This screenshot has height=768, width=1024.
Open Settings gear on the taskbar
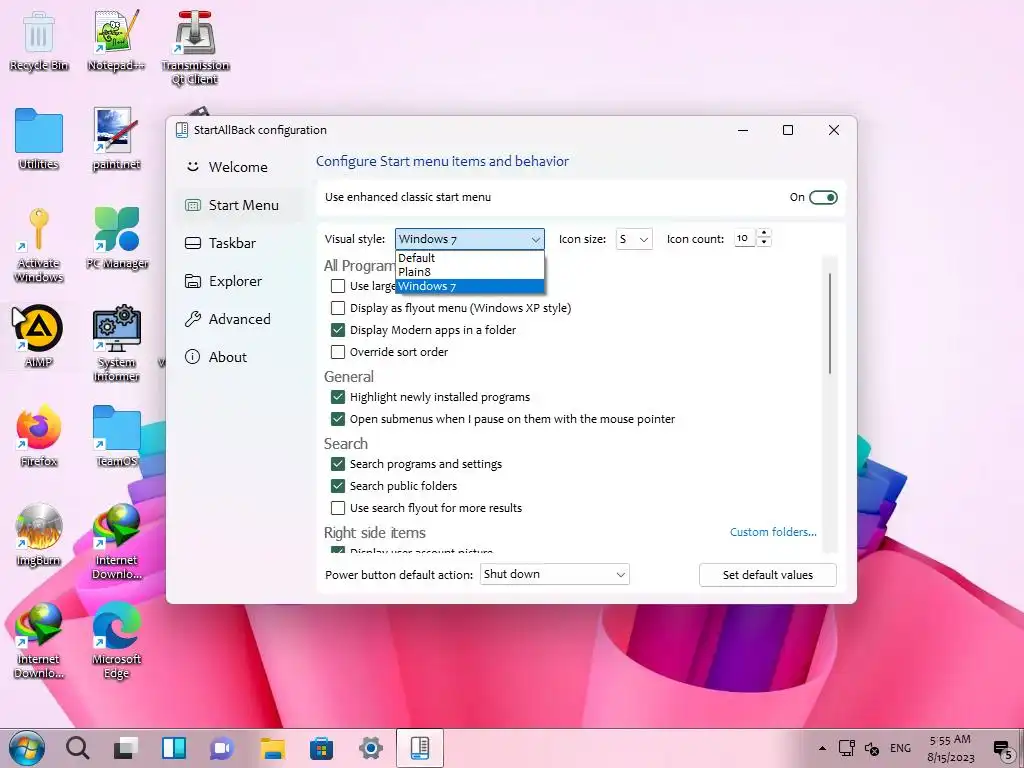[x=370, y=748]
